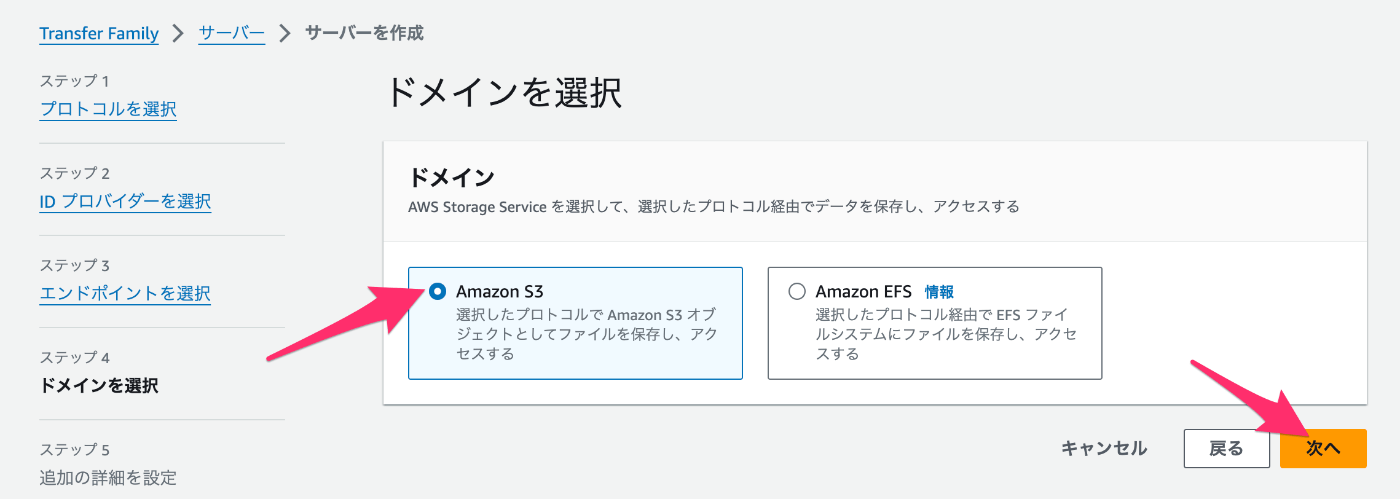Screen dimensions: 1400x499
Task: Click the Amazon EFS option description text
Action: pos(946,334)
